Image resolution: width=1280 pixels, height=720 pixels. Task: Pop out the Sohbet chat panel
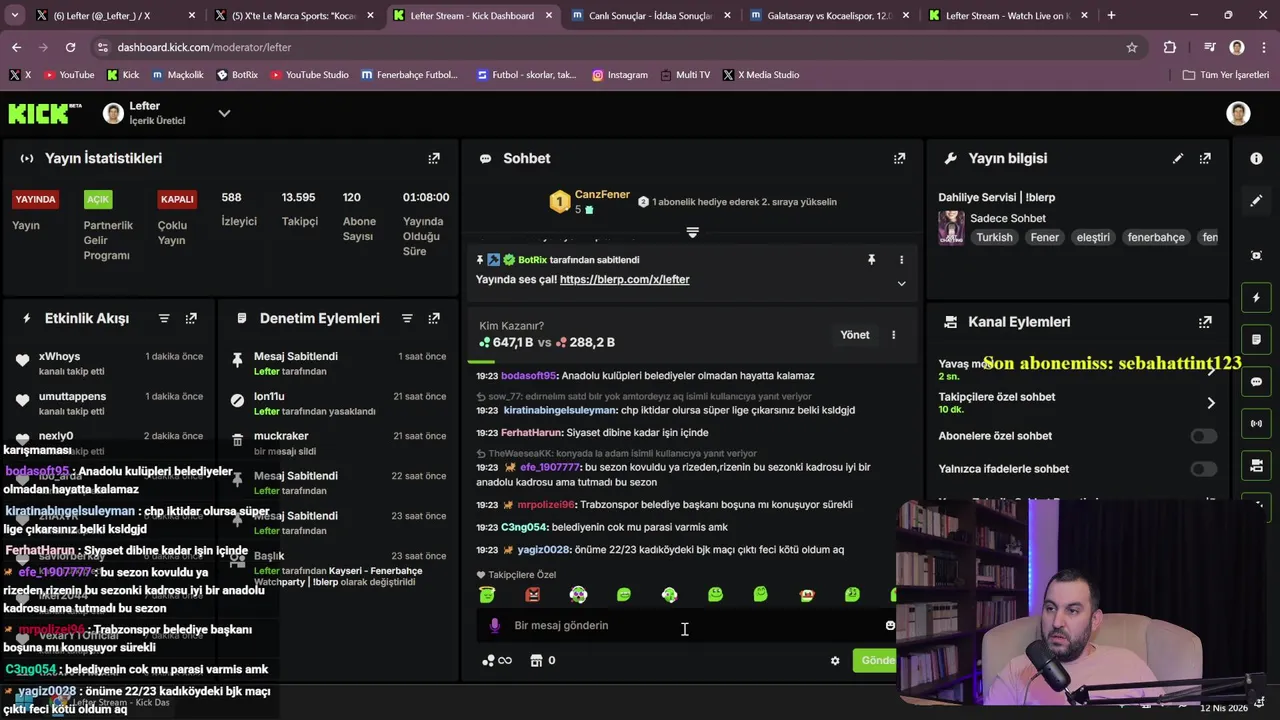(899, 158)
